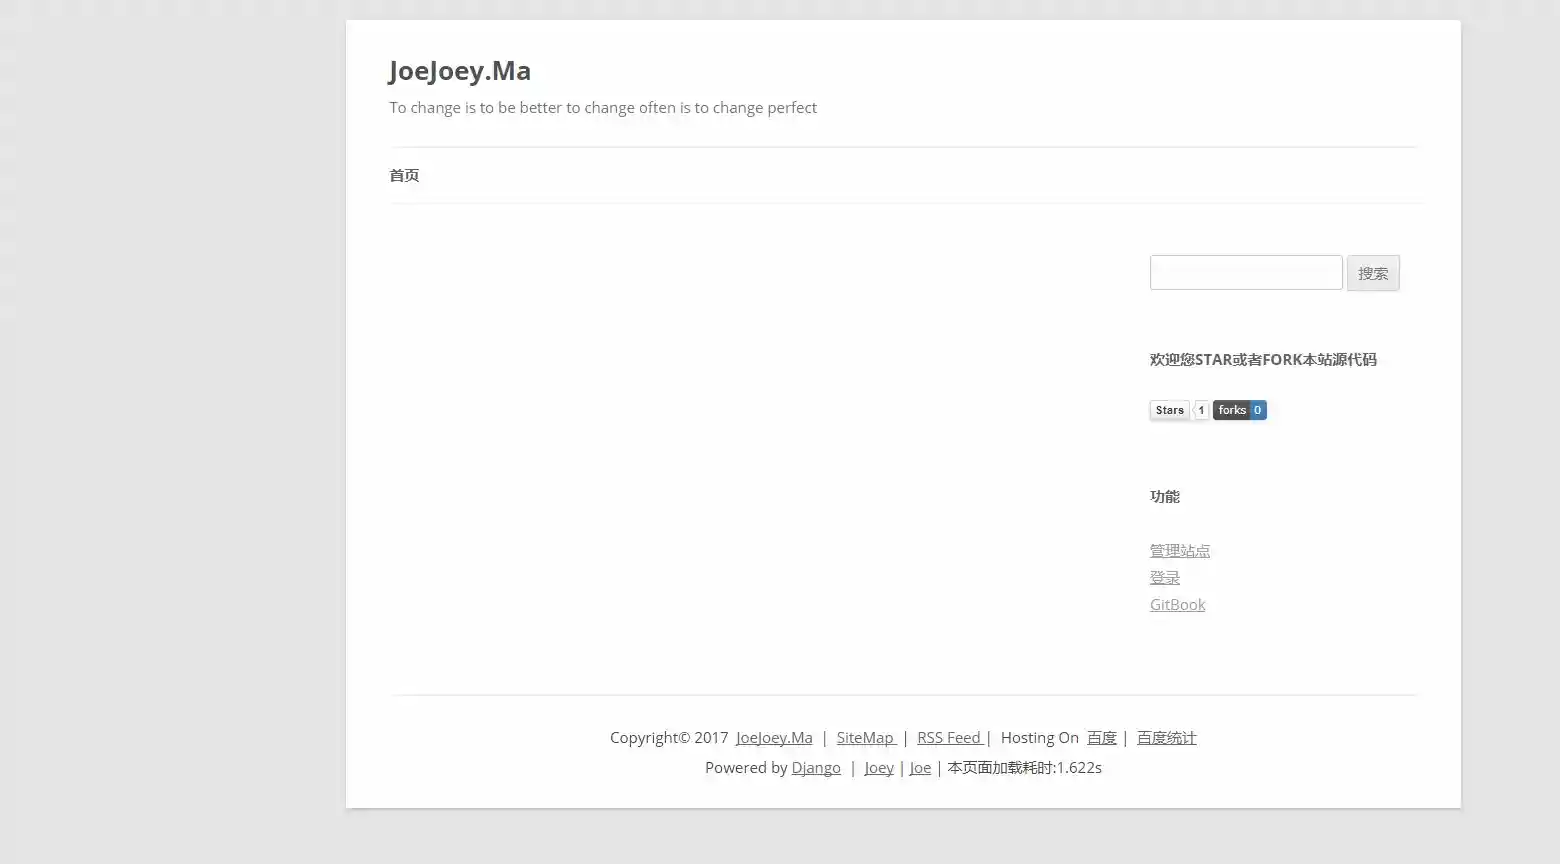Open the Django footer link

[x=816, y=768]
